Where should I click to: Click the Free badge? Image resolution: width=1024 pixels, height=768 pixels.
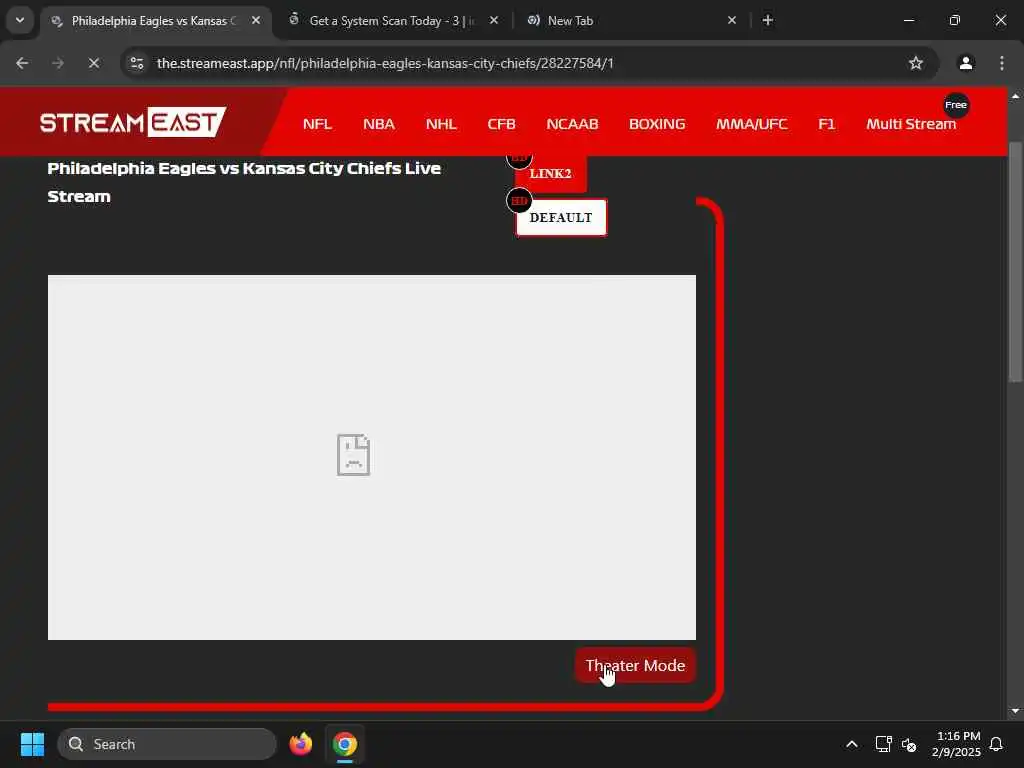pyautogui.click(x=956, y=105)
